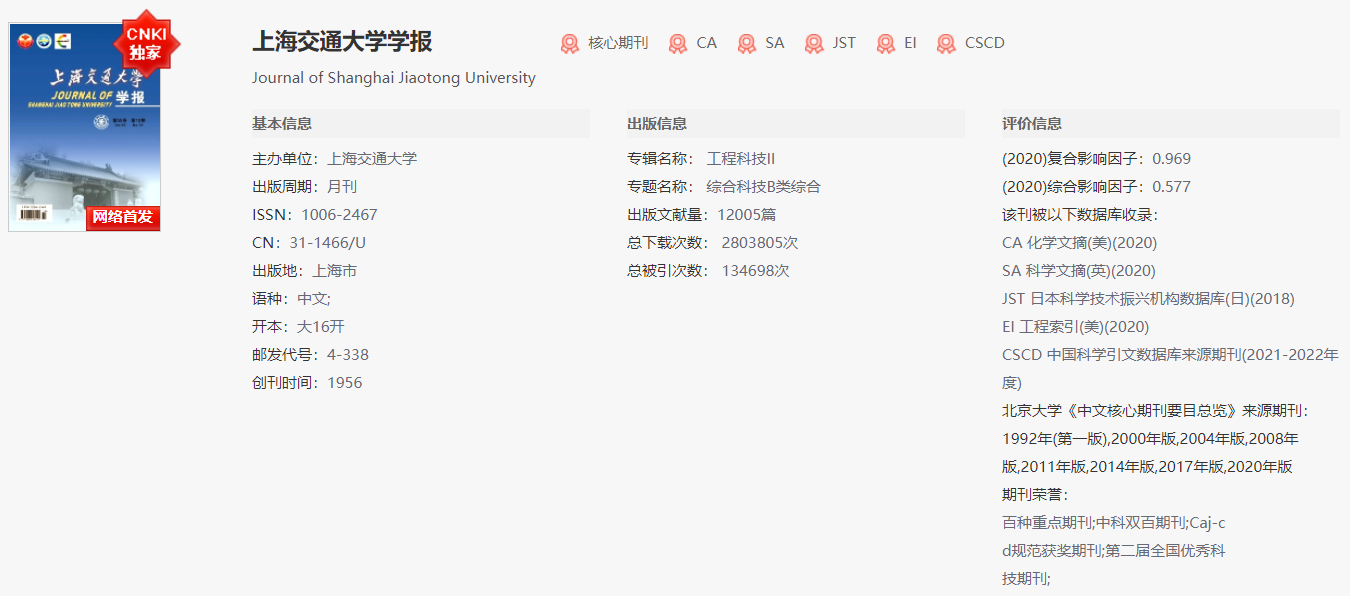1350x596 pixels.
Task: Click the CN 31-1466/U value
Action: click(x=328, y=243)
